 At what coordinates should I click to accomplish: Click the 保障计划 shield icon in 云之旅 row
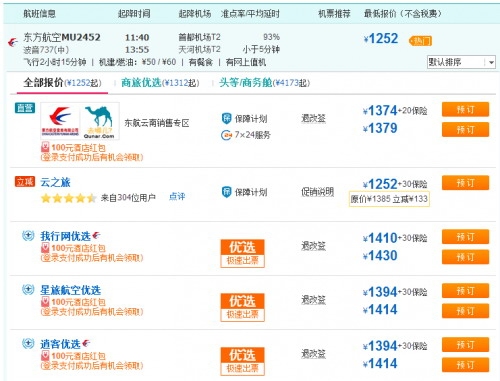click(226, 192)
